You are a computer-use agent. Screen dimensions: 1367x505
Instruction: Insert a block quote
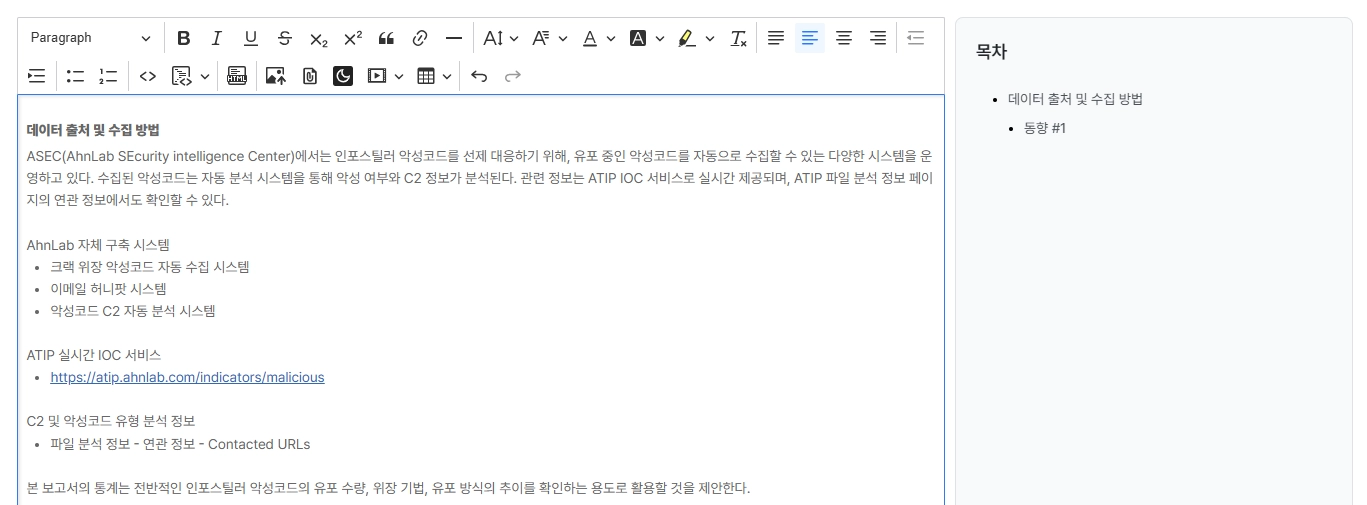386,38
